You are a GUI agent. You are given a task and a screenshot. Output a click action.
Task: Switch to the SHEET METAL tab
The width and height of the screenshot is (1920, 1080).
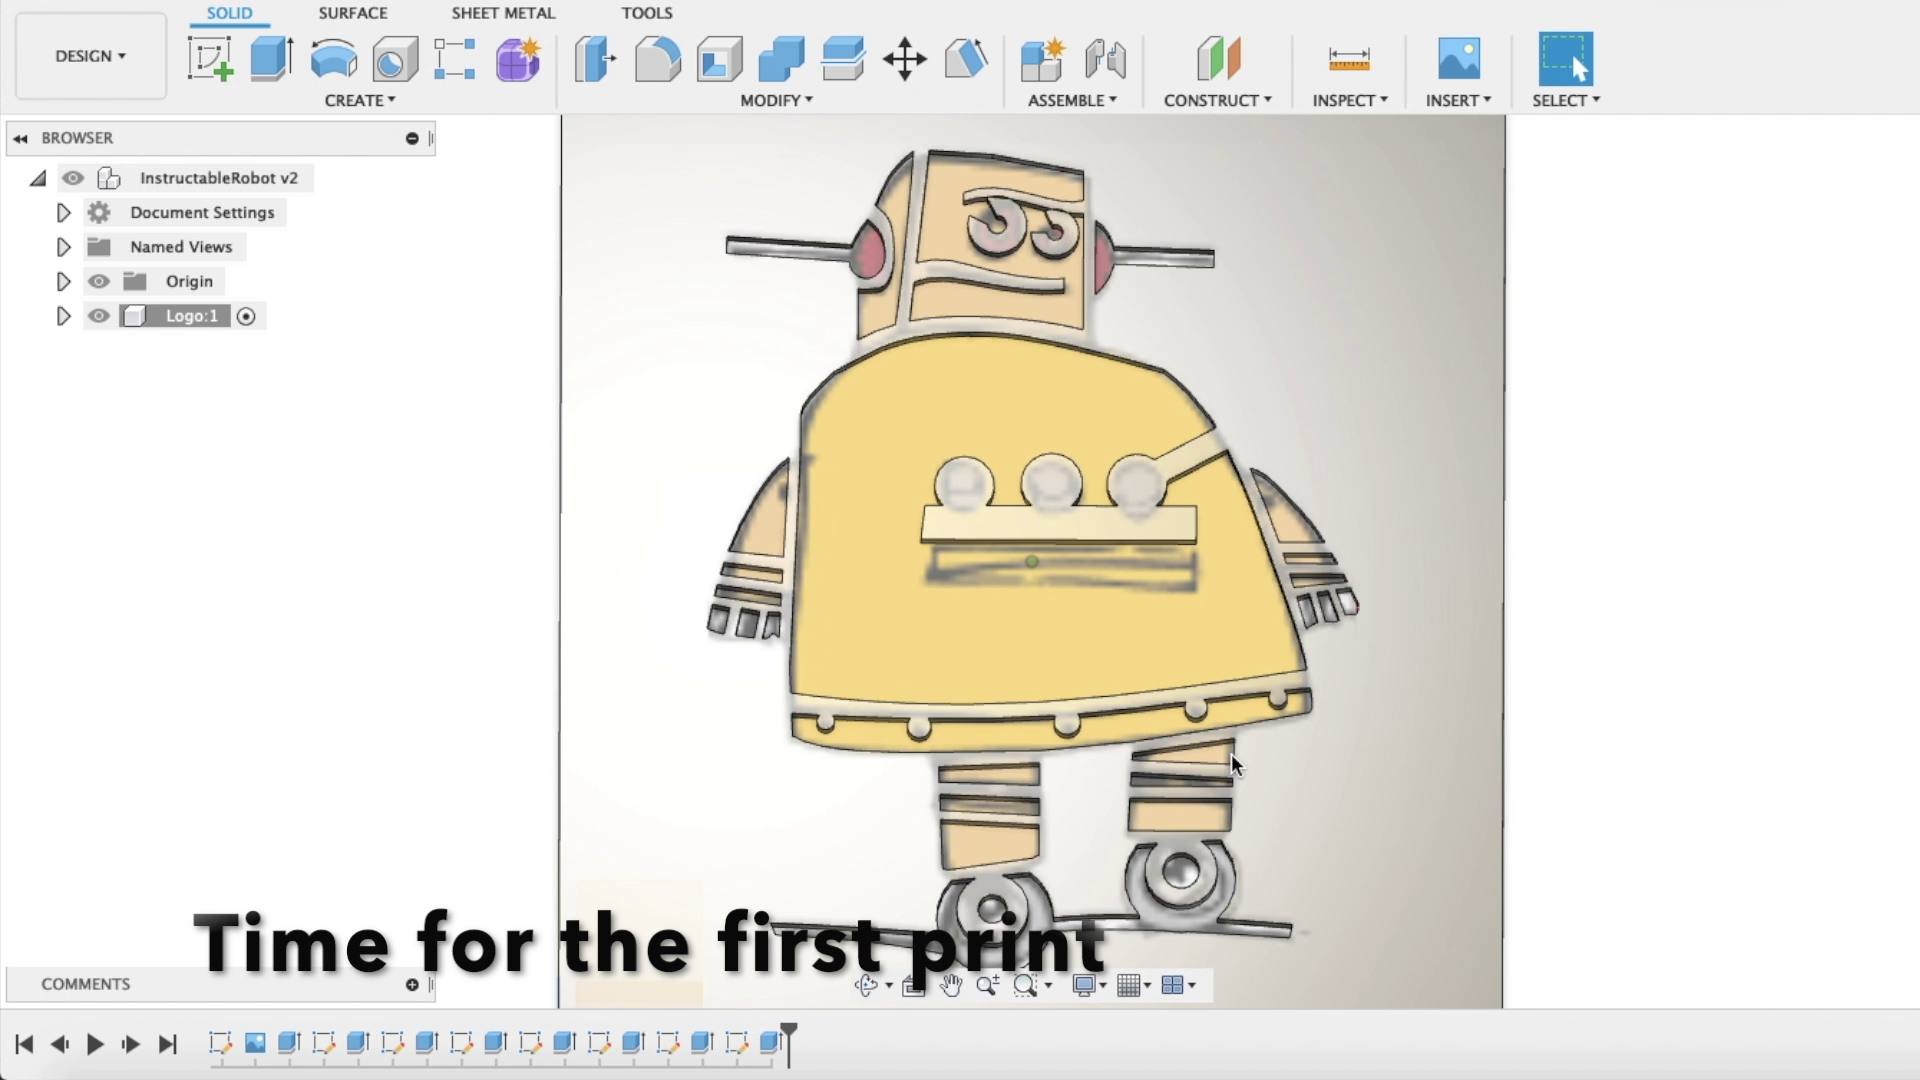tap(502, 13)
